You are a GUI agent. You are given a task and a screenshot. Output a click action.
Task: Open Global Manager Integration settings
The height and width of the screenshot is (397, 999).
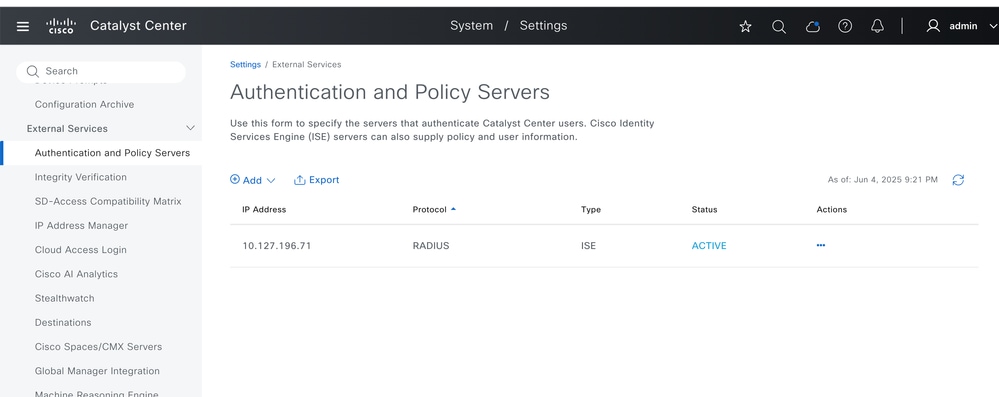97,371
